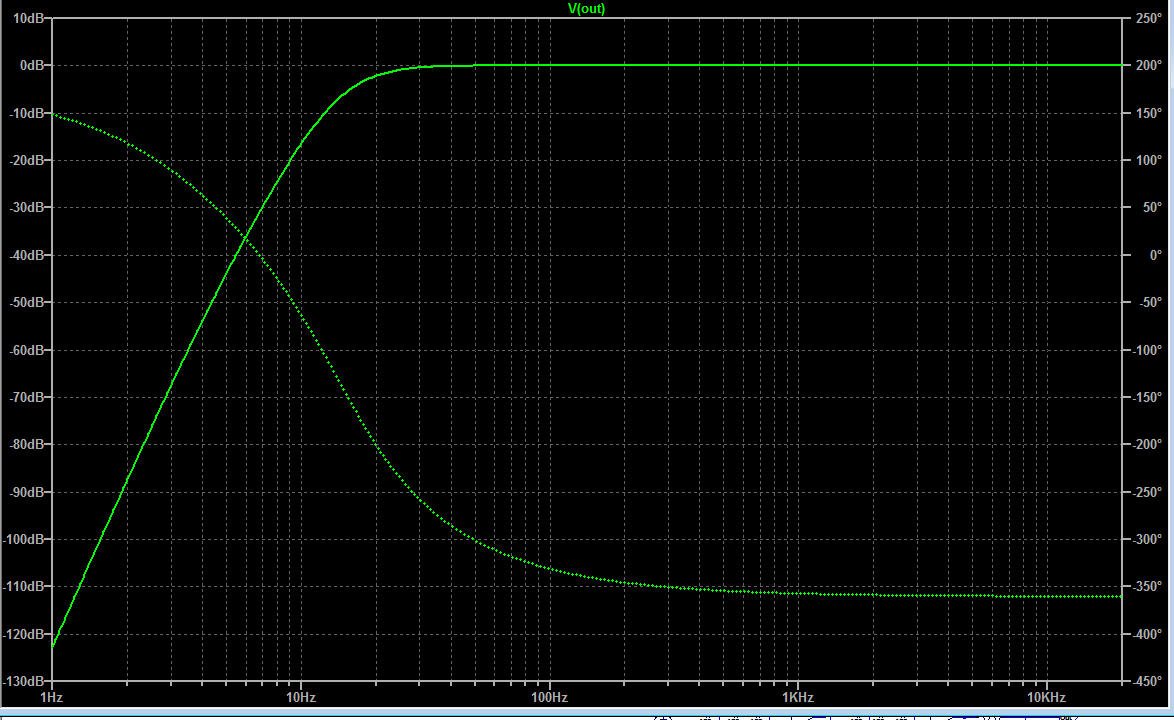Click the -100dB magnitude axis label

click(x=25, y=540)
